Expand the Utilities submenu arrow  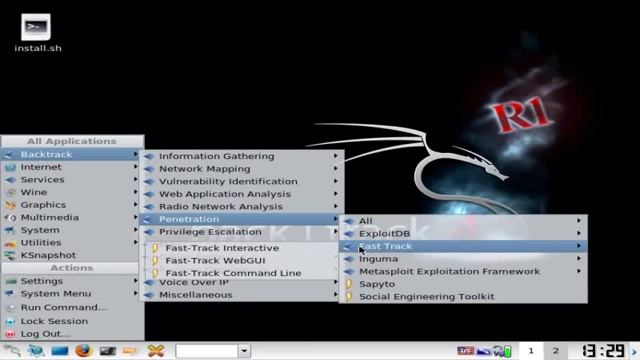pos(135,242)
